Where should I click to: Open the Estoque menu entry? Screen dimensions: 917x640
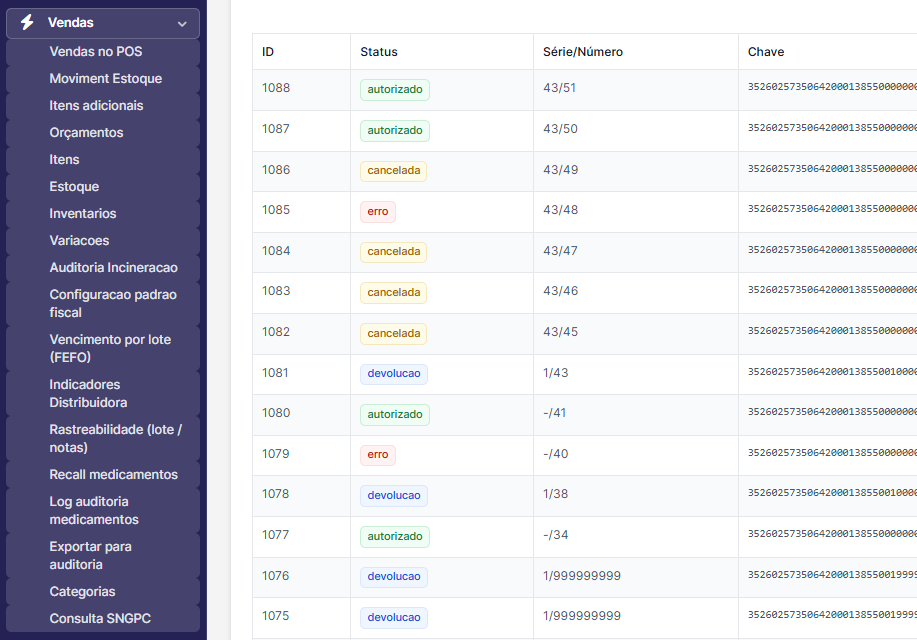(x=74, y=186)
